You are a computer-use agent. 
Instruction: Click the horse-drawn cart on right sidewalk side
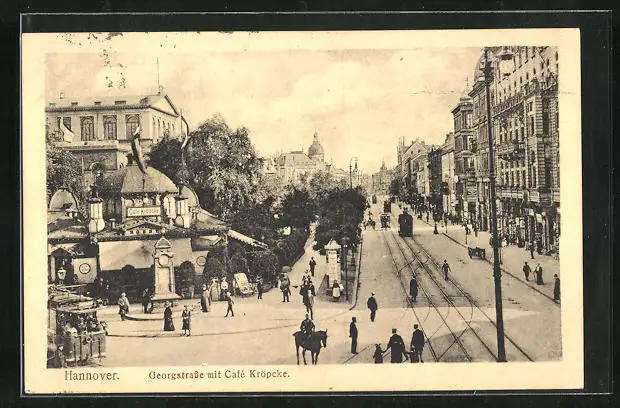(x=476, y=252)
